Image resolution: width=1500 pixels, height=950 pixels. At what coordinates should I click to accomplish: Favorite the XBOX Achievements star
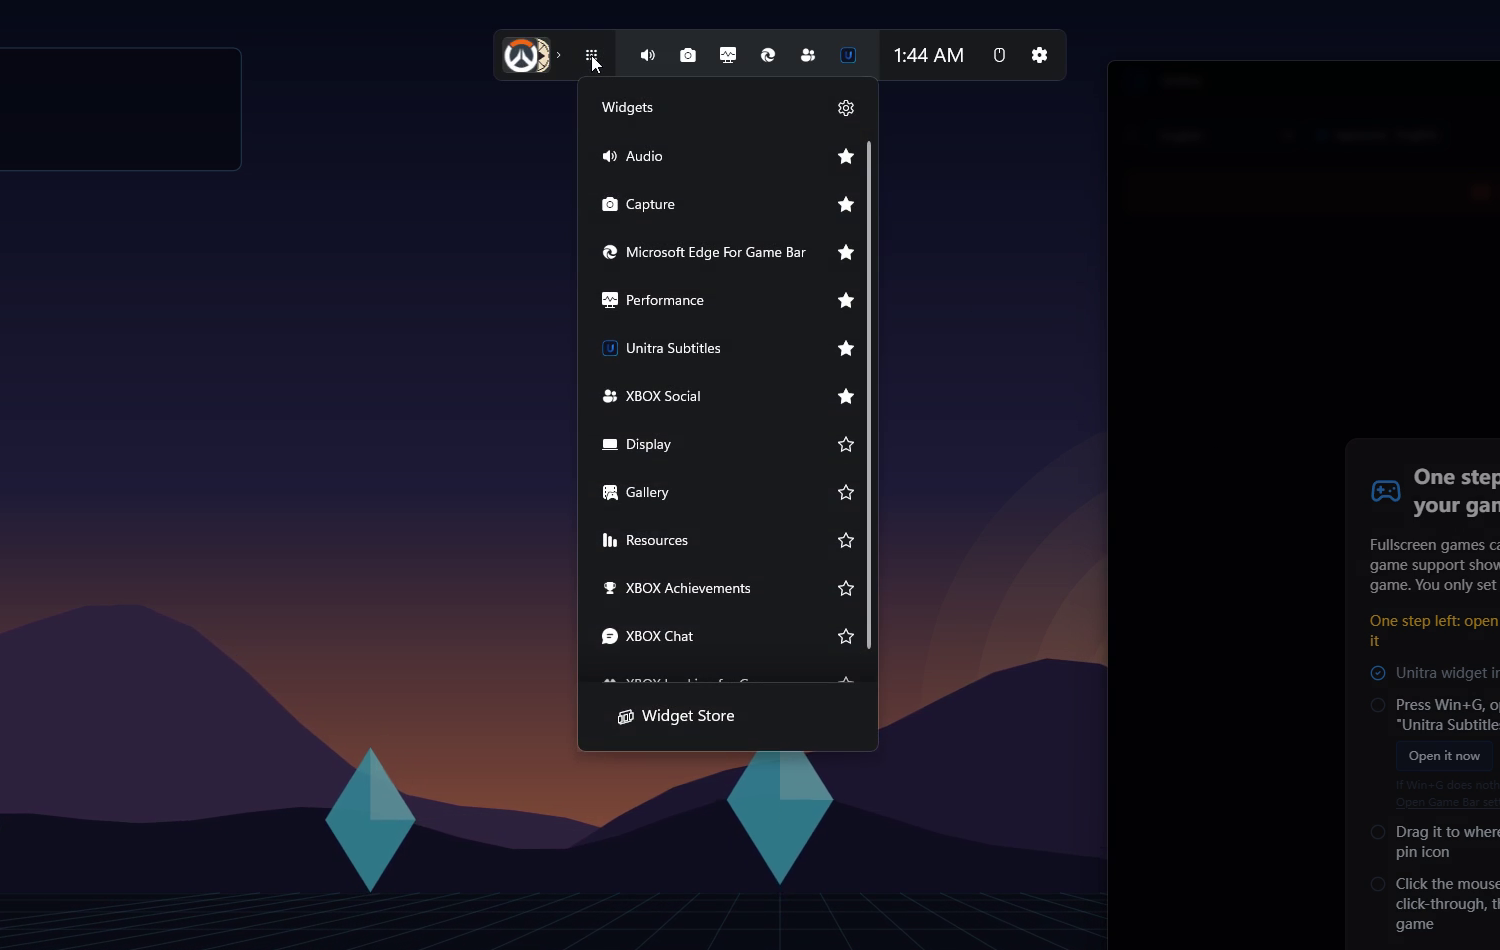[x=846, y=588]
